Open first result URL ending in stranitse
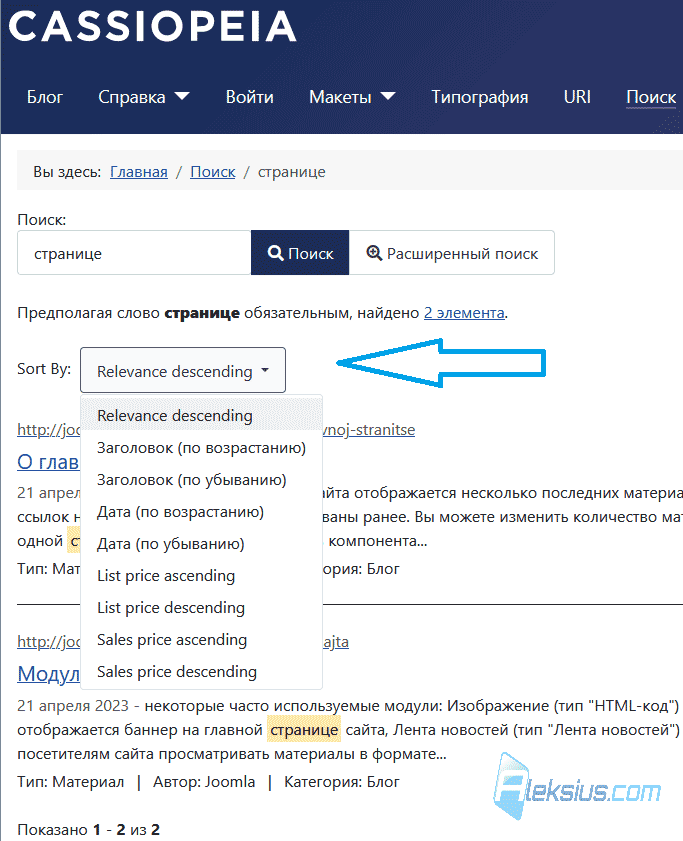 coord(369,430)
